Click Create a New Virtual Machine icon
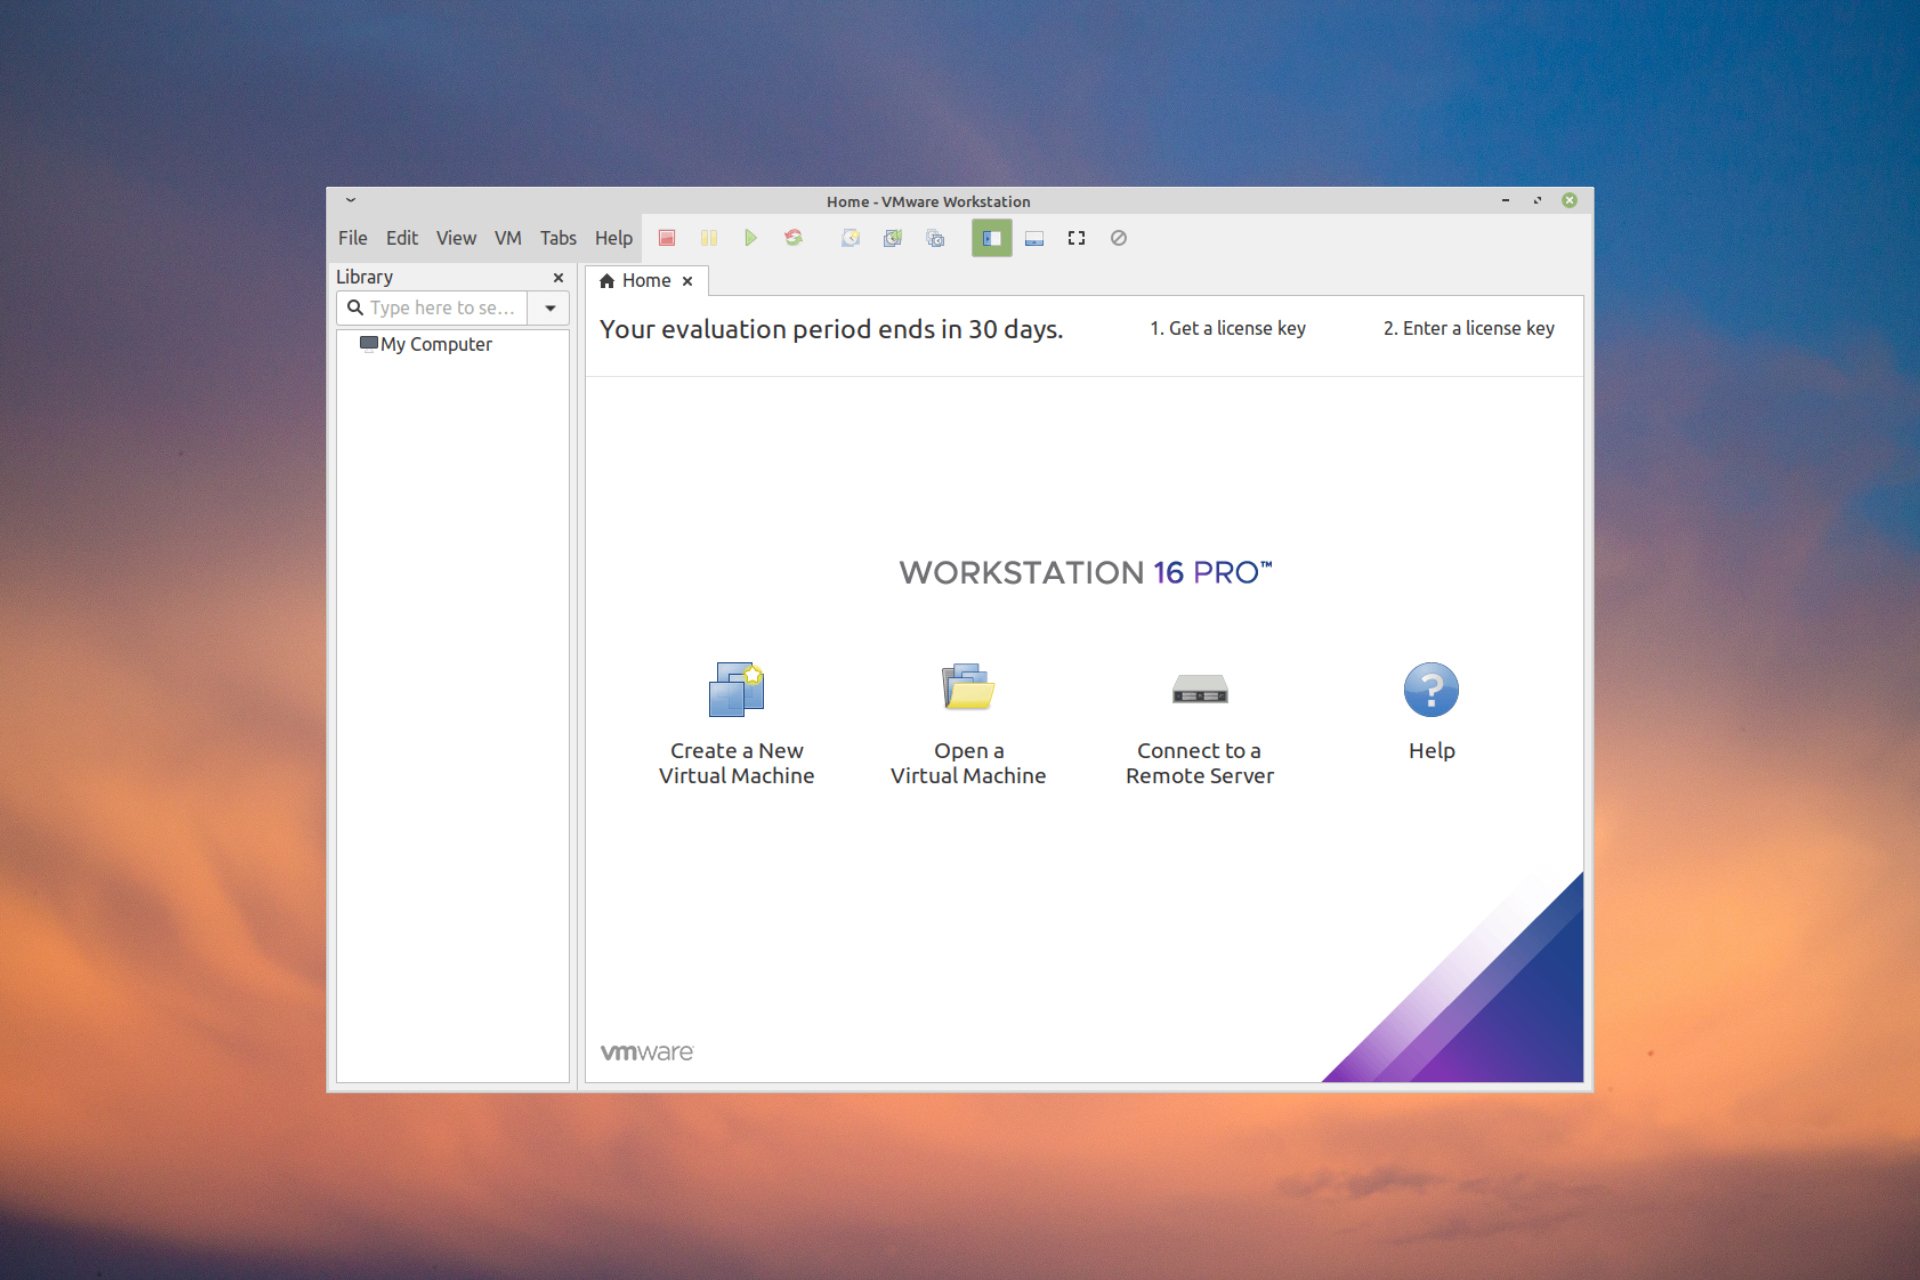Viewport: 1920px width, 1280px height. coord(737,689)
